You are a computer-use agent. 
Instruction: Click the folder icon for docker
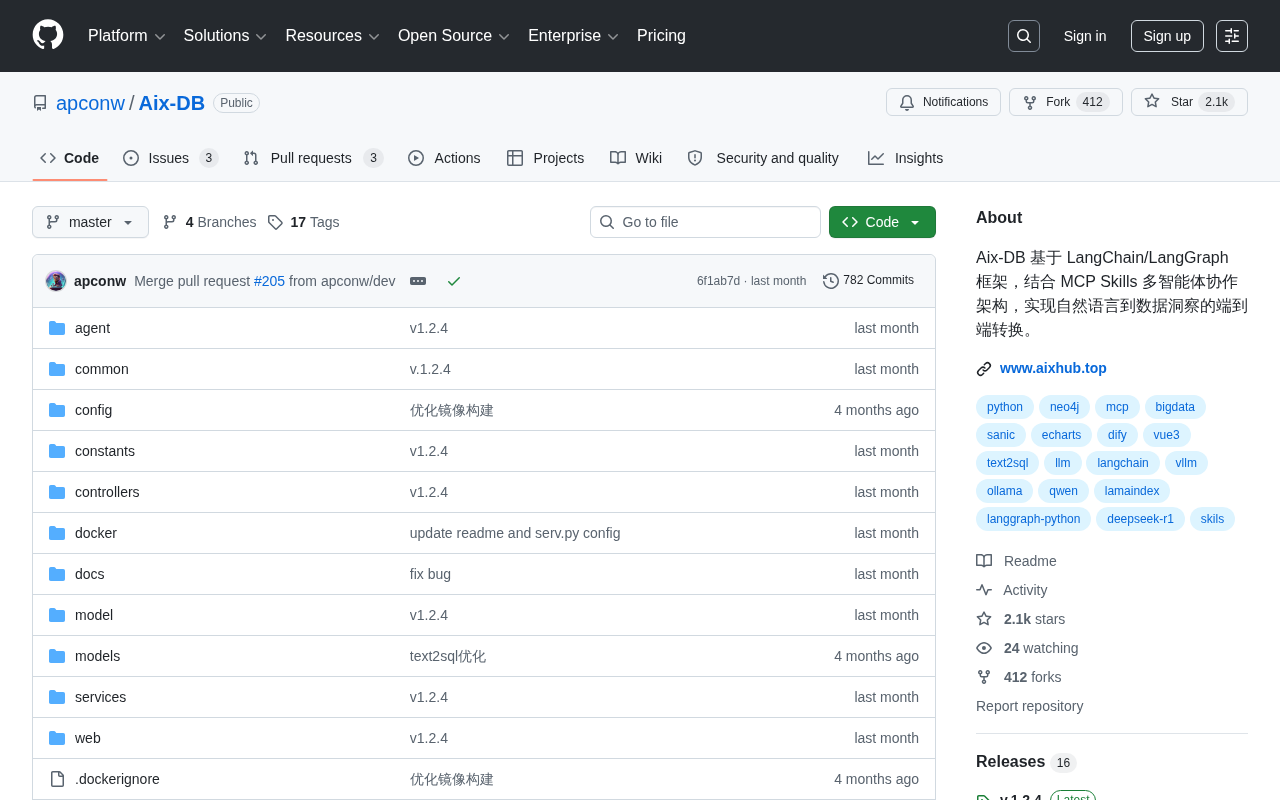pyautogui.click(x=57, y=533)
